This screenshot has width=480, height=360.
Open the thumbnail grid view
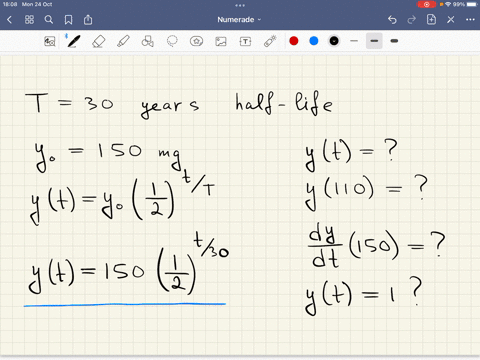point(29,20)
